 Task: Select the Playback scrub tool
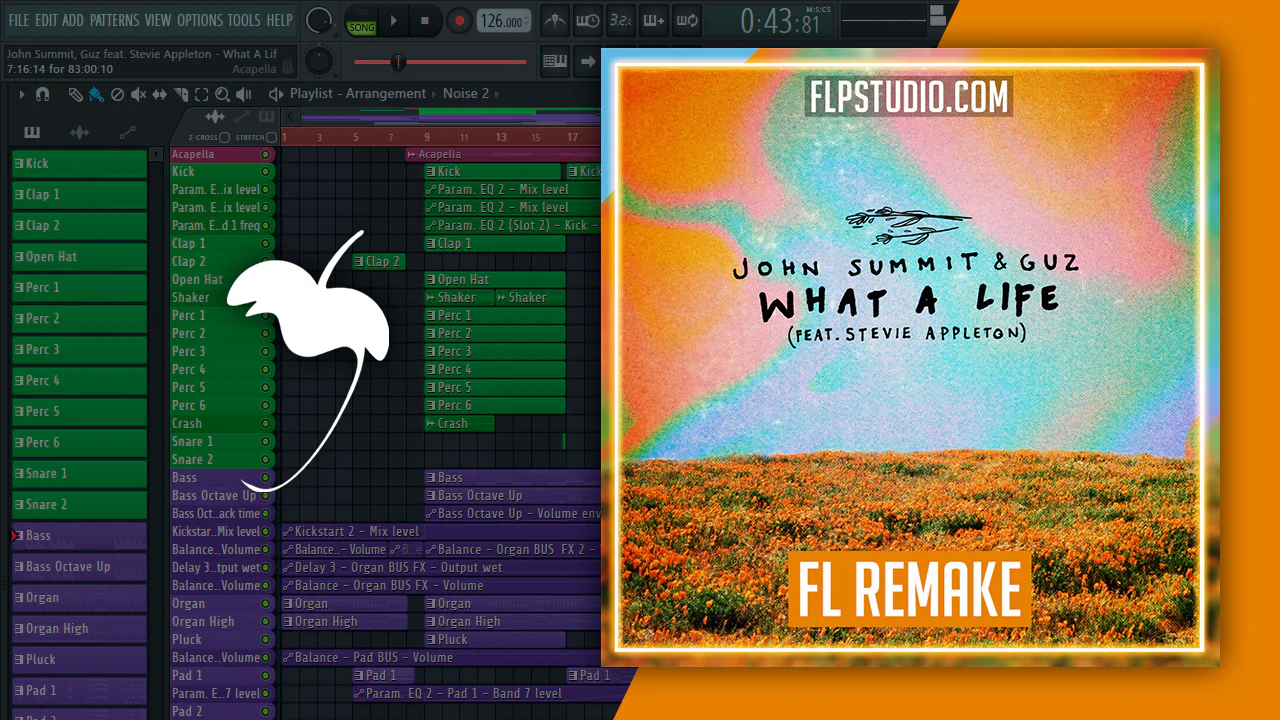click(243, 94)
